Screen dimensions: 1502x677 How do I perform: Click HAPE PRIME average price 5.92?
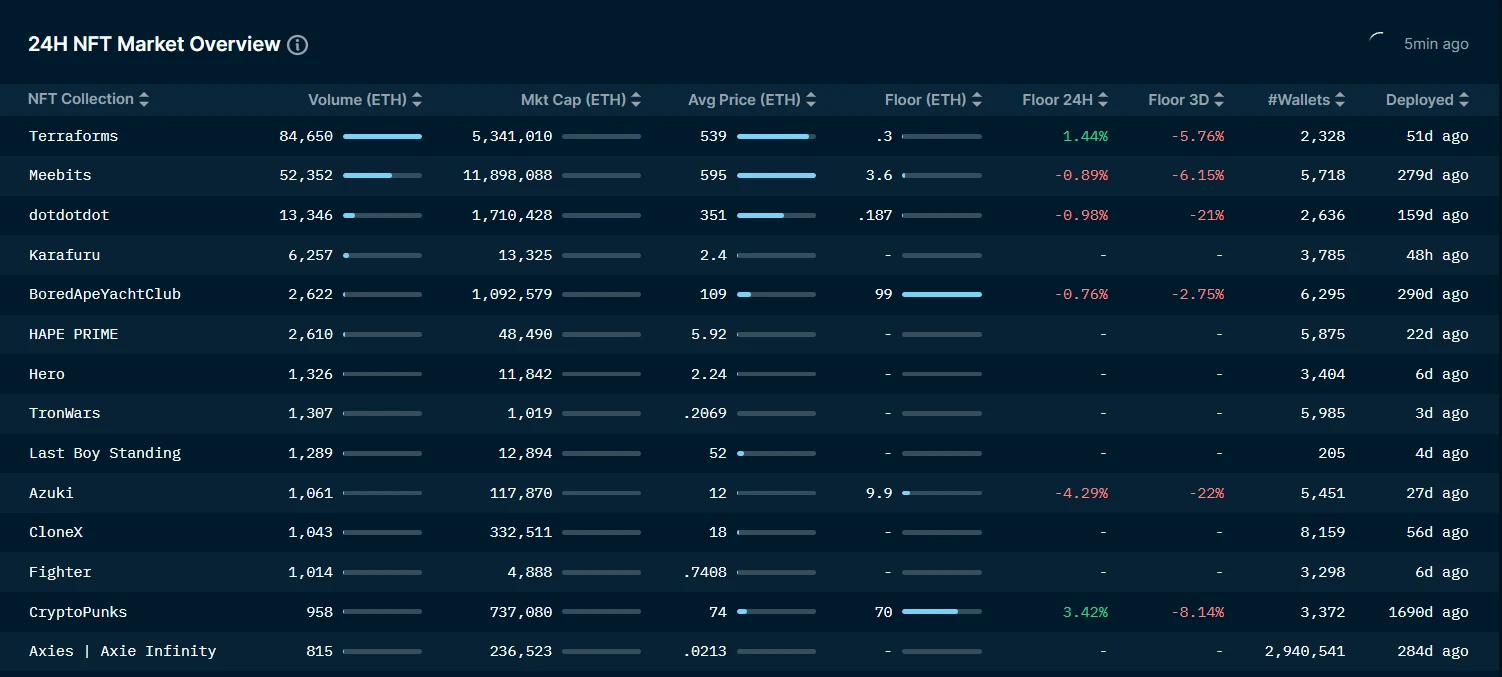point(709,334)
